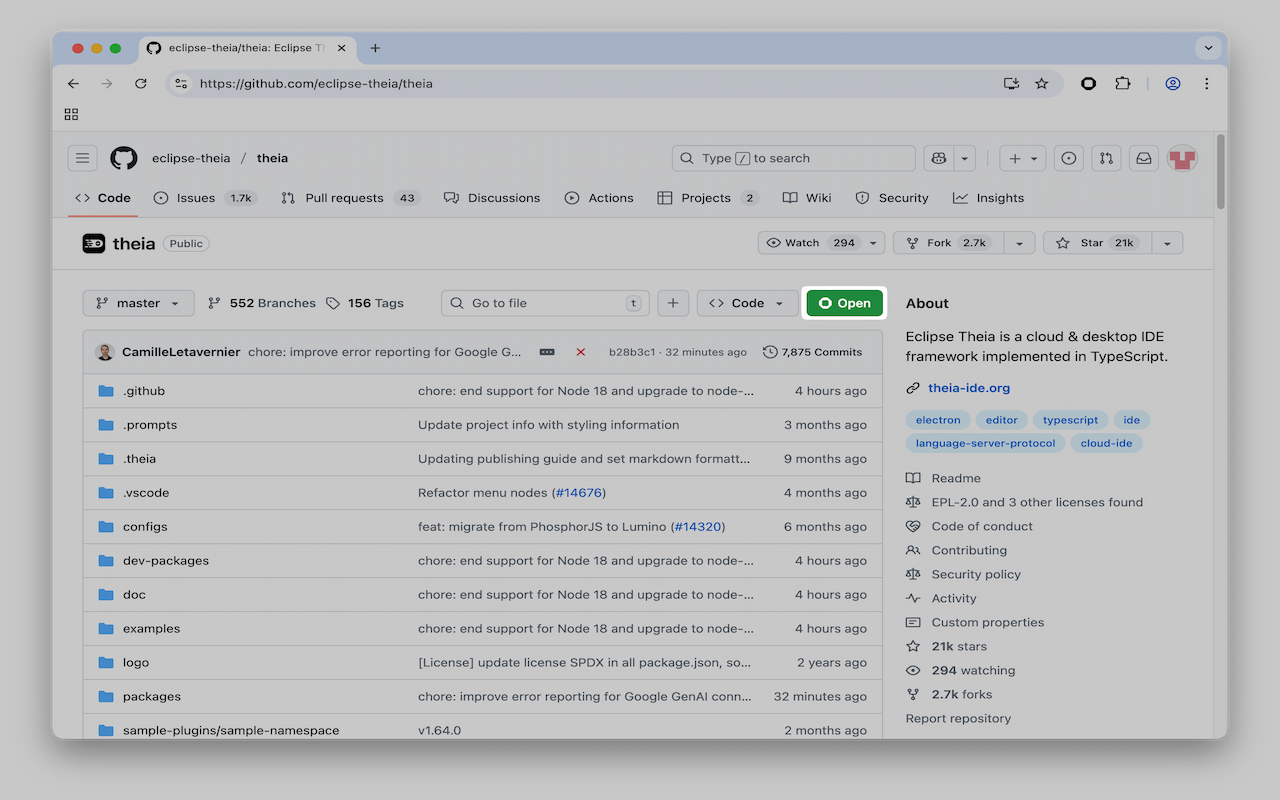Bookmark this page with star icon
Viewport: 1280px width, 800px height.
(1042, 84)
